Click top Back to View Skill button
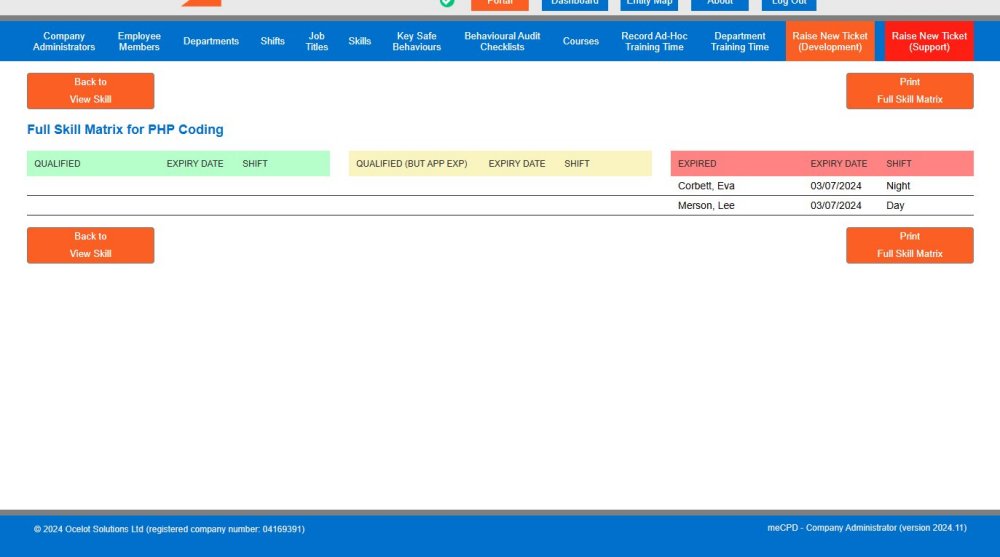 [90, 91]
